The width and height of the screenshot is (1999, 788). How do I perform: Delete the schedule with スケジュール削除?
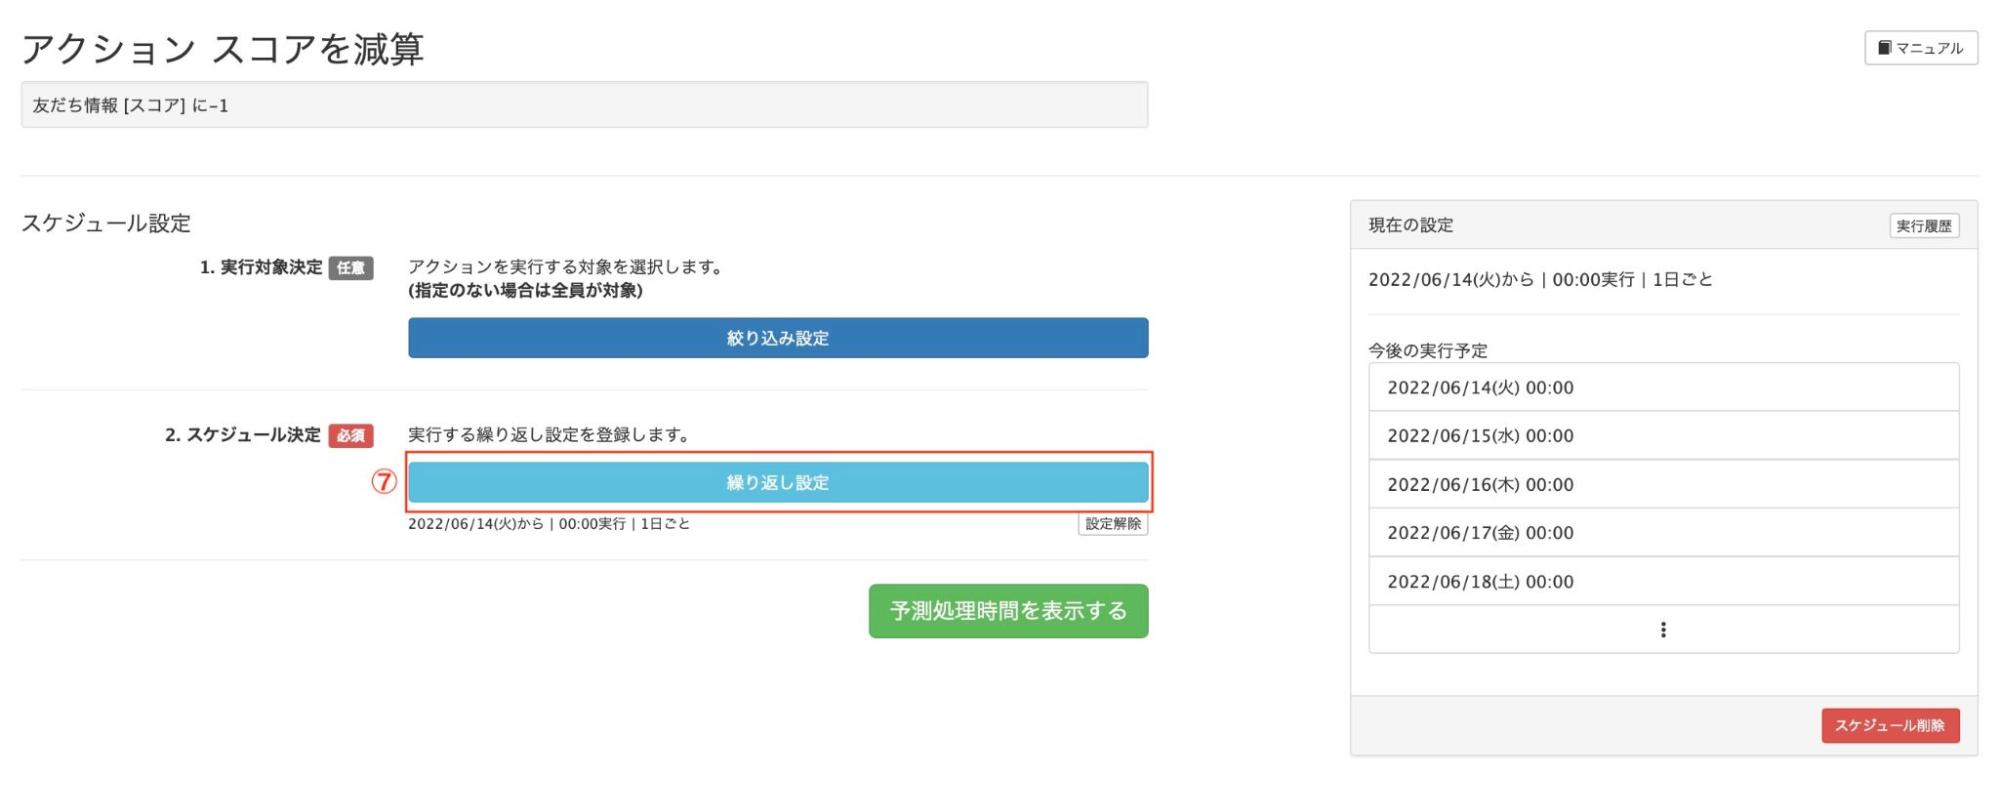coord(1889,726)
